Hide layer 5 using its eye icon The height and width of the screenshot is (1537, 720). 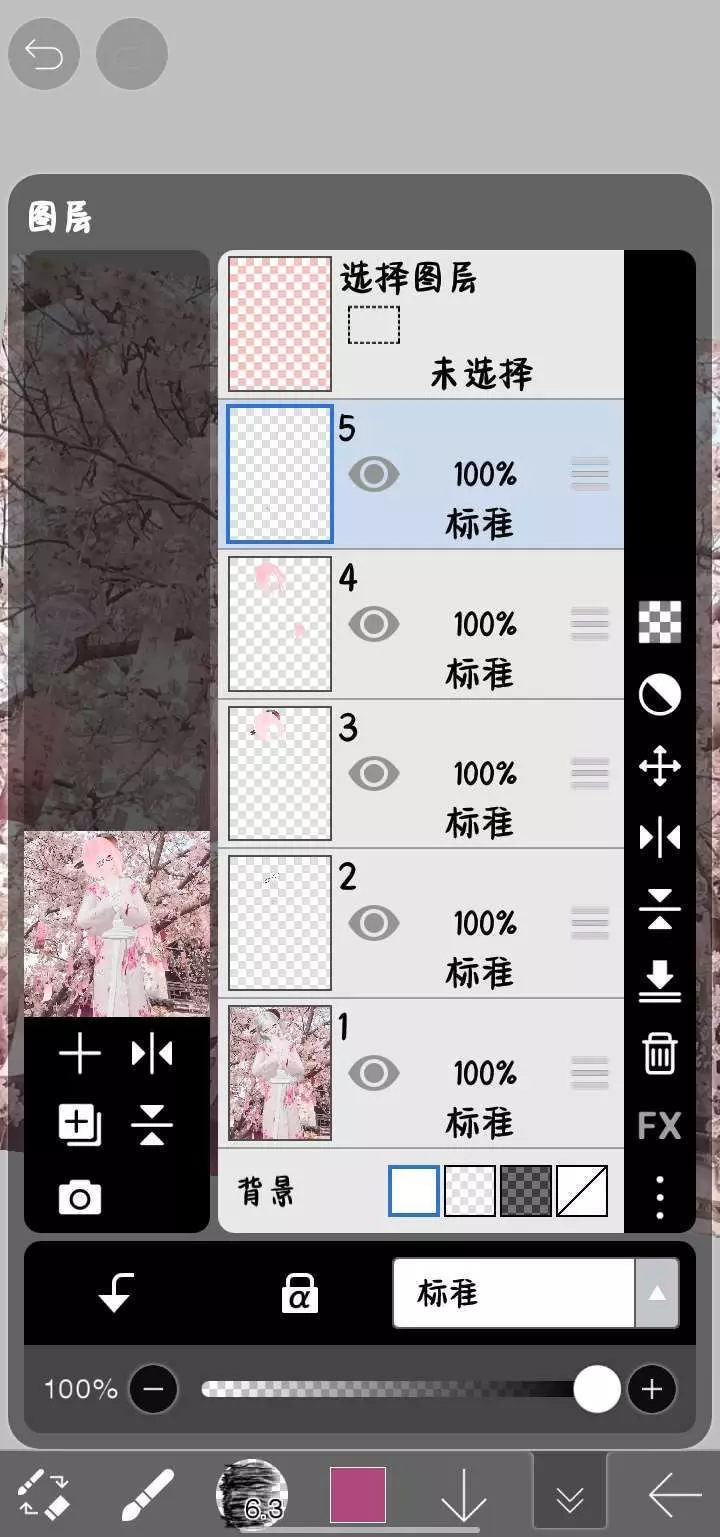[374, 474]
